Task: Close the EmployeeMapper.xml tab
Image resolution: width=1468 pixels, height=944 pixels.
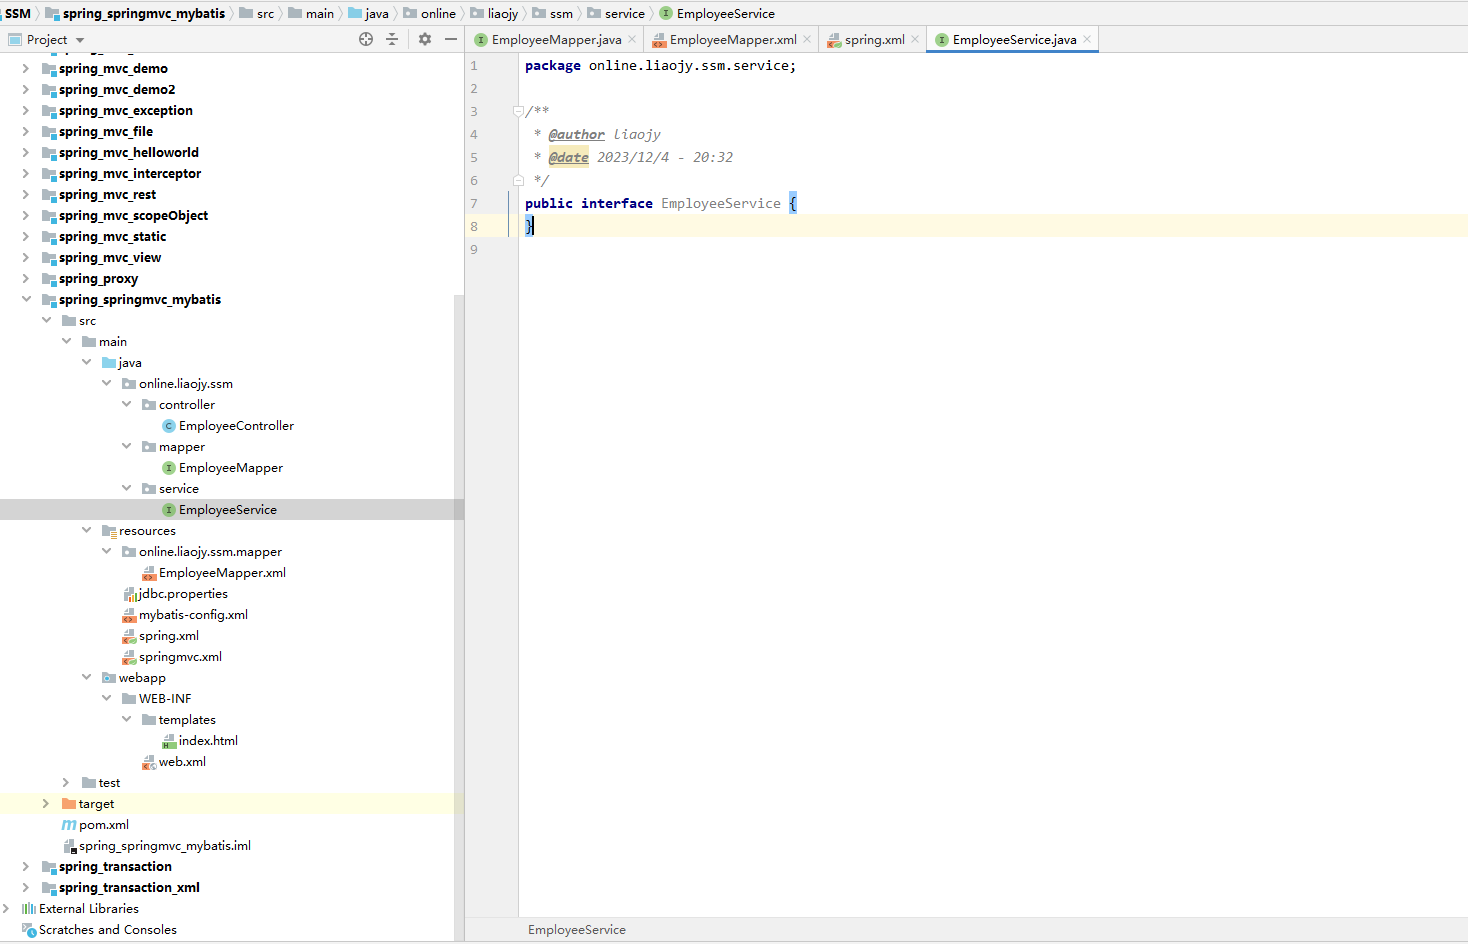Action: click(x=807, y=40)
